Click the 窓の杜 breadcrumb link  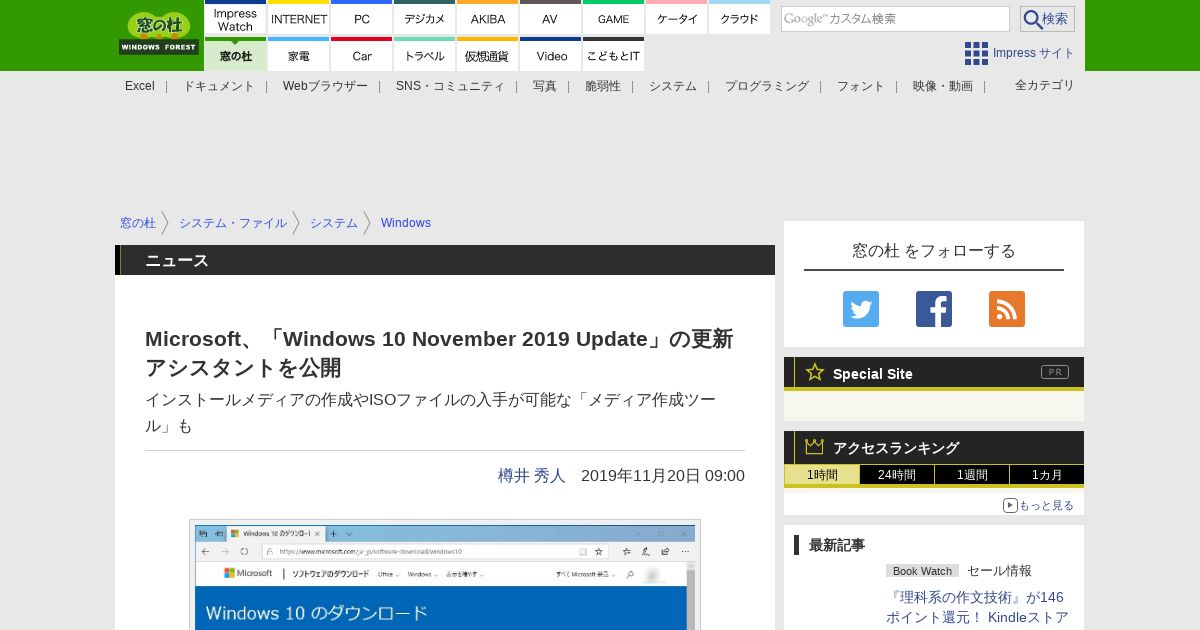138,223
